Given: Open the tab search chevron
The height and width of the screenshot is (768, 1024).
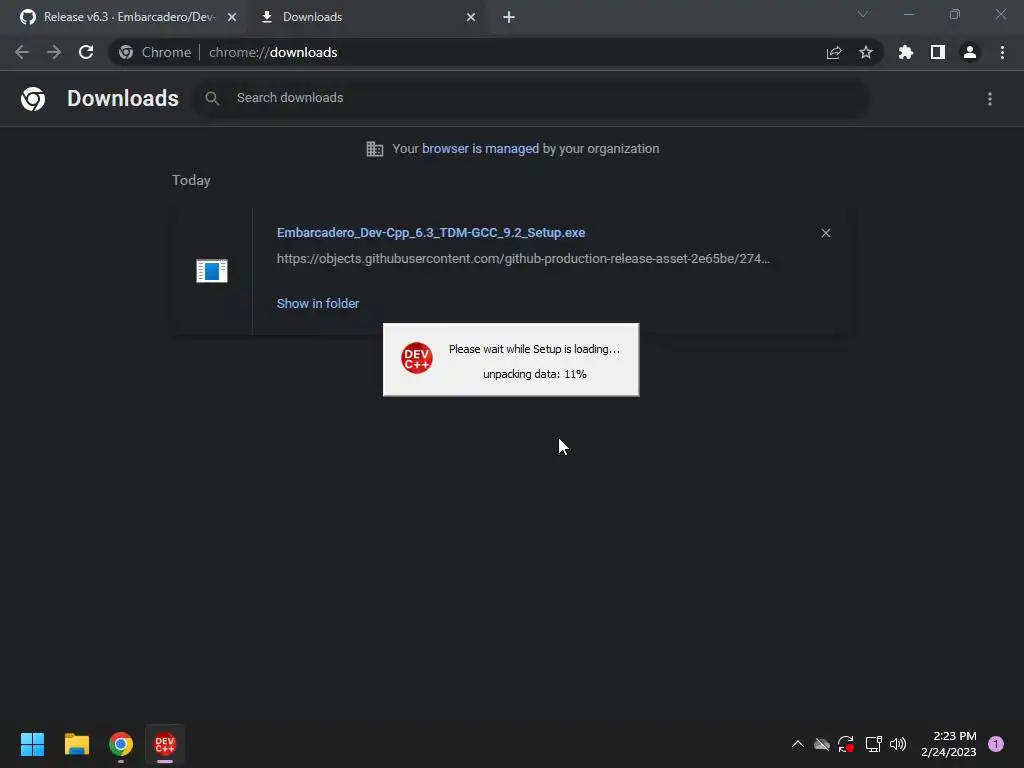Looking at the screenshot, I should pyautogui.click(x=863, y=14).
